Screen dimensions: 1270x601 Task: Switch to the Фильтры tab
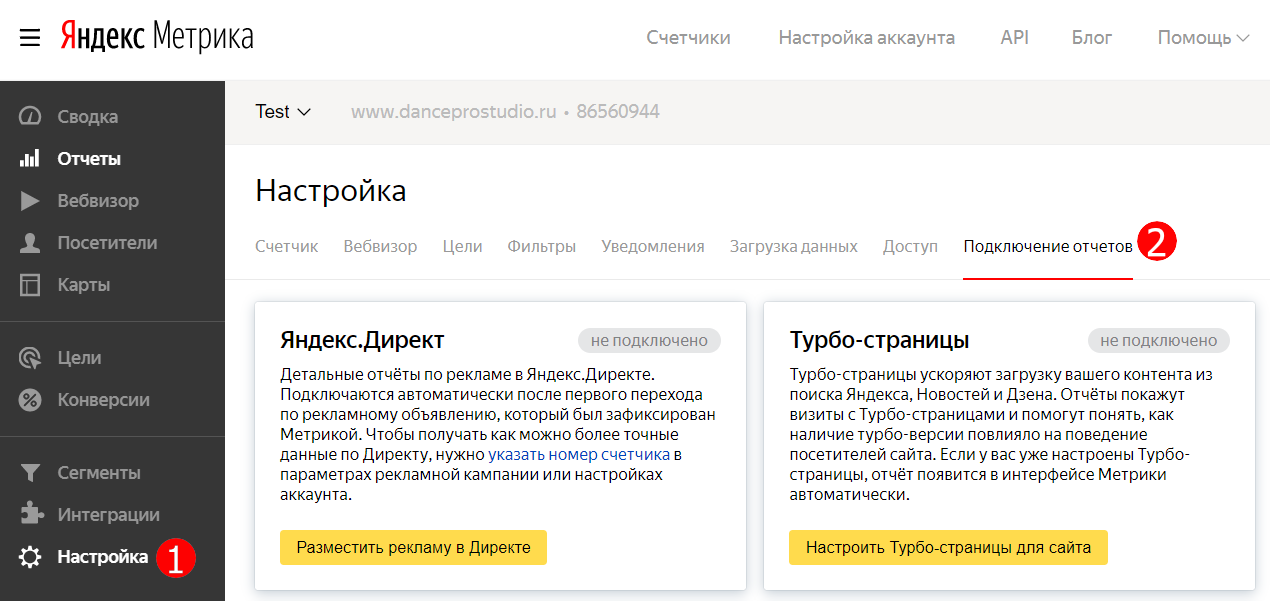pyautogui.click(x=541, y=246)
